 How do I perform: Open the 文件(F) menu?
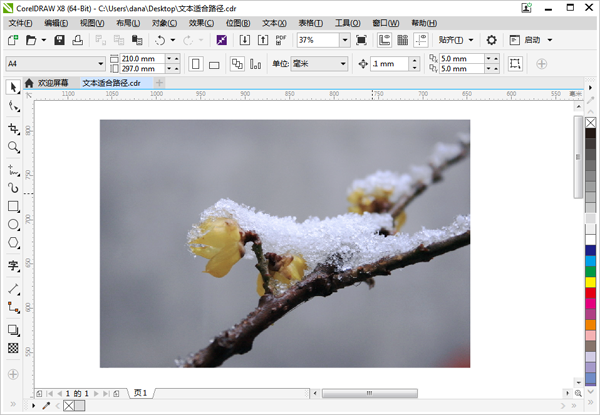click(21, 23)
